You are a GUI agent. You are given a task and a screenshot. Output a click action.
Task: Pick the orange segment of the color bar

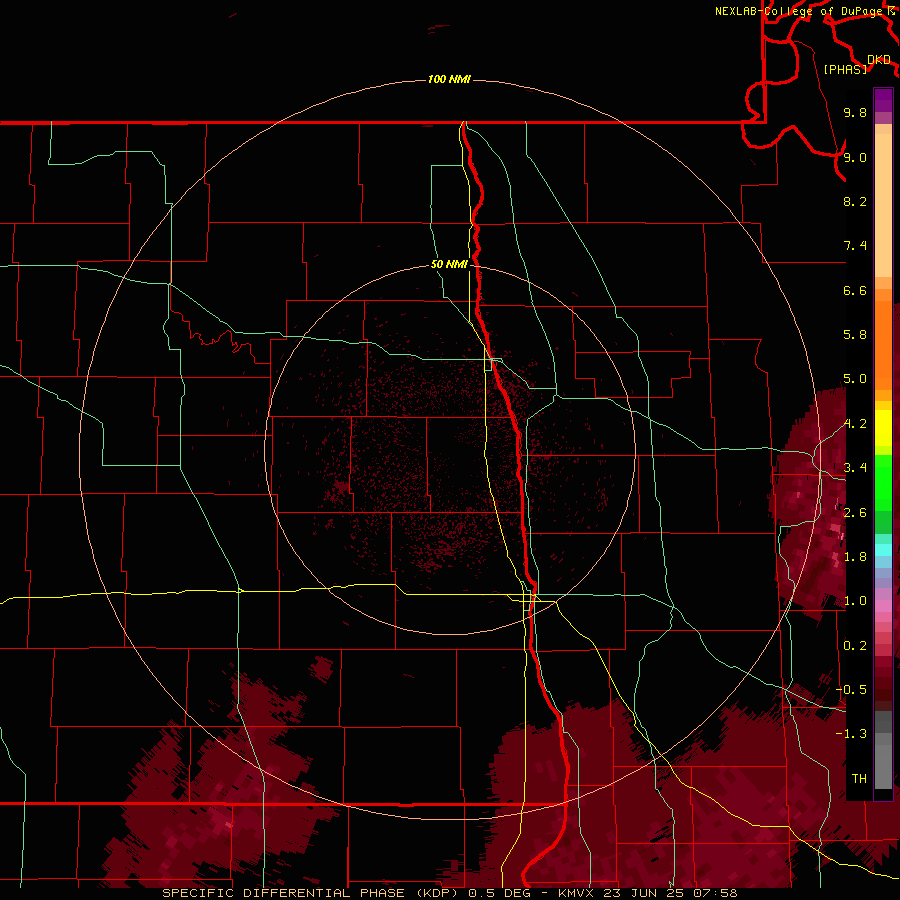coord(883,345)
